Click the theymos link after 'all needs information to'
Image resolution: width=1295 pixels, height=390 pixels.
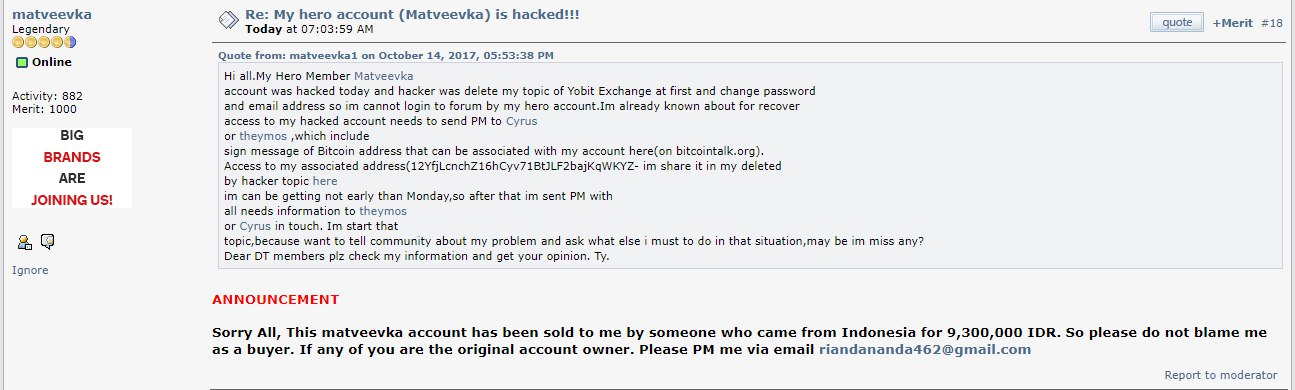tap(383, 211)
